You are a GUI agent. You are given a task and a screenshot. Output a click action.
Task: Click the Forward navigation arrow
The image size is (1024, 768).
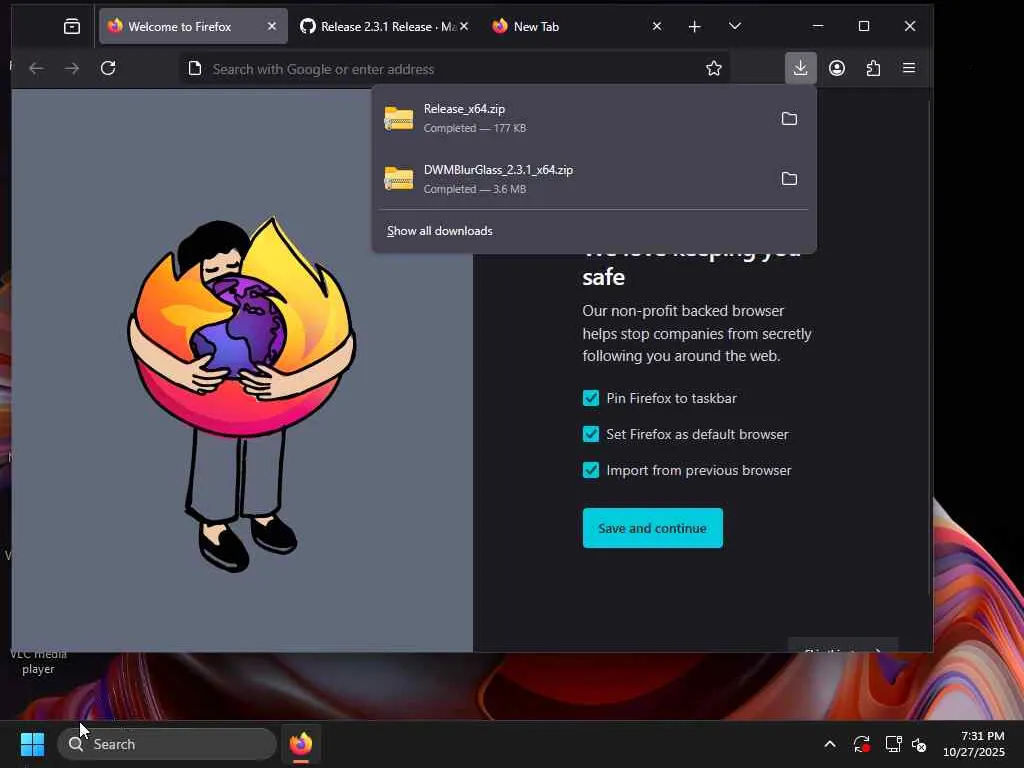click(x=72, y=68)
